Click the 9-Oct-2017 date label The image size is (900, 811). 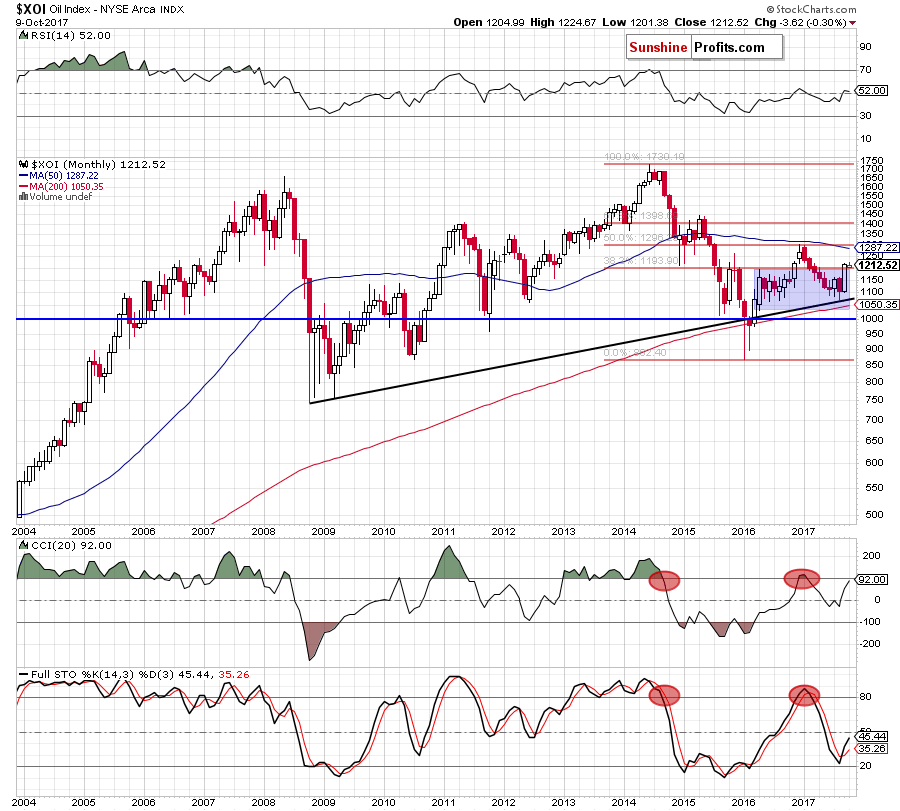point(41,22)
